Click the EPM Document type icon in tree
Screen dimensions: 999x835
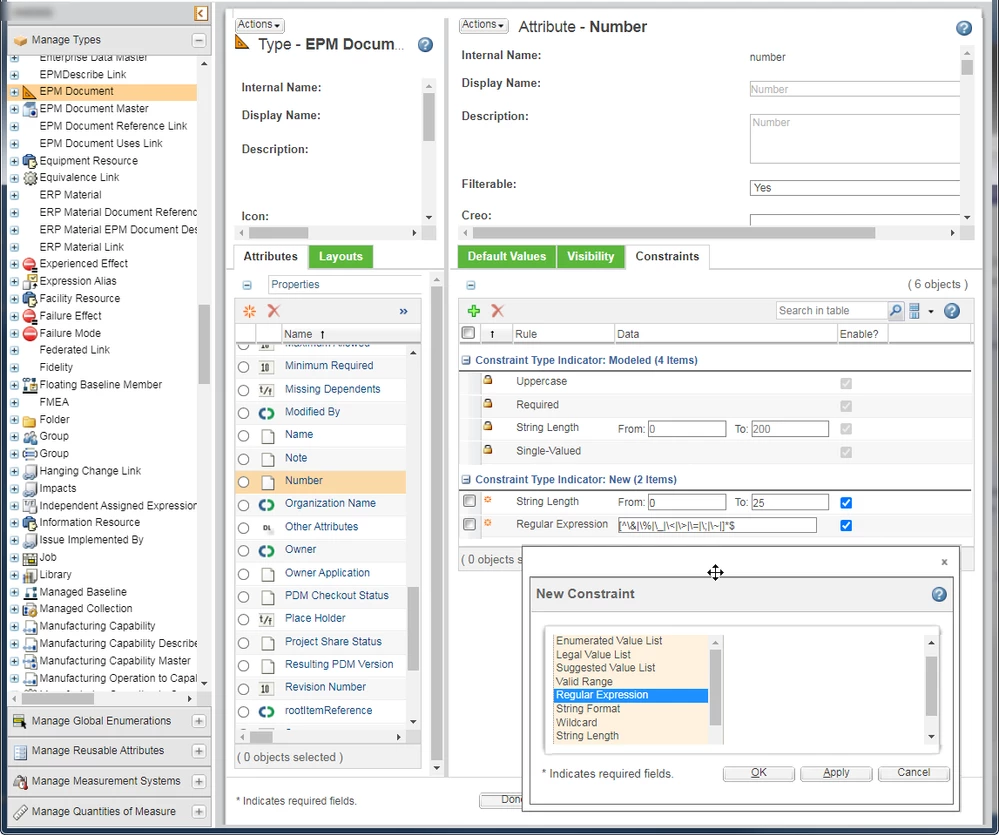click(29, 92)
